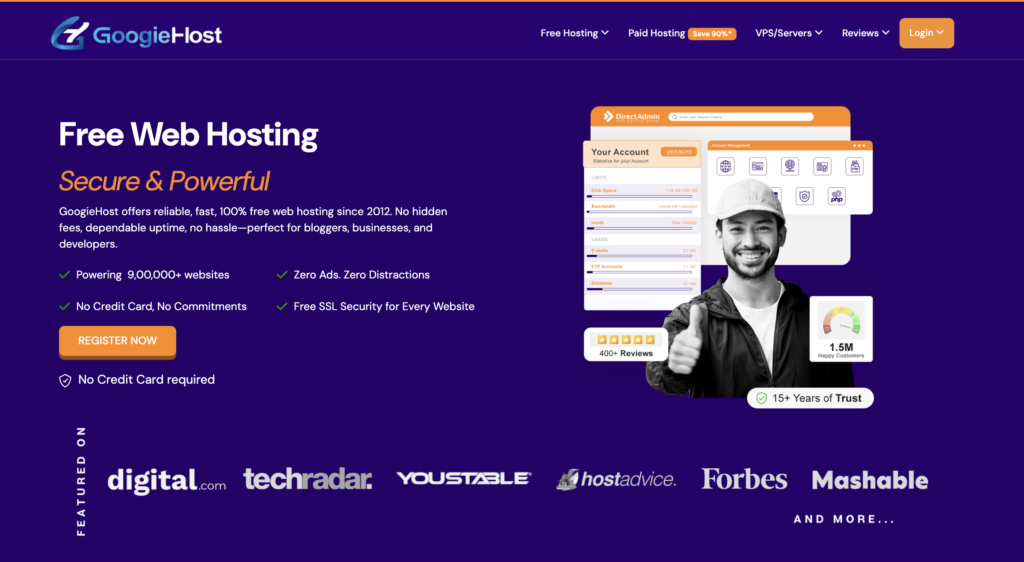Click the 400+ Reviews label
Screen dimensions: 1024x562
(x=626, y=353)
